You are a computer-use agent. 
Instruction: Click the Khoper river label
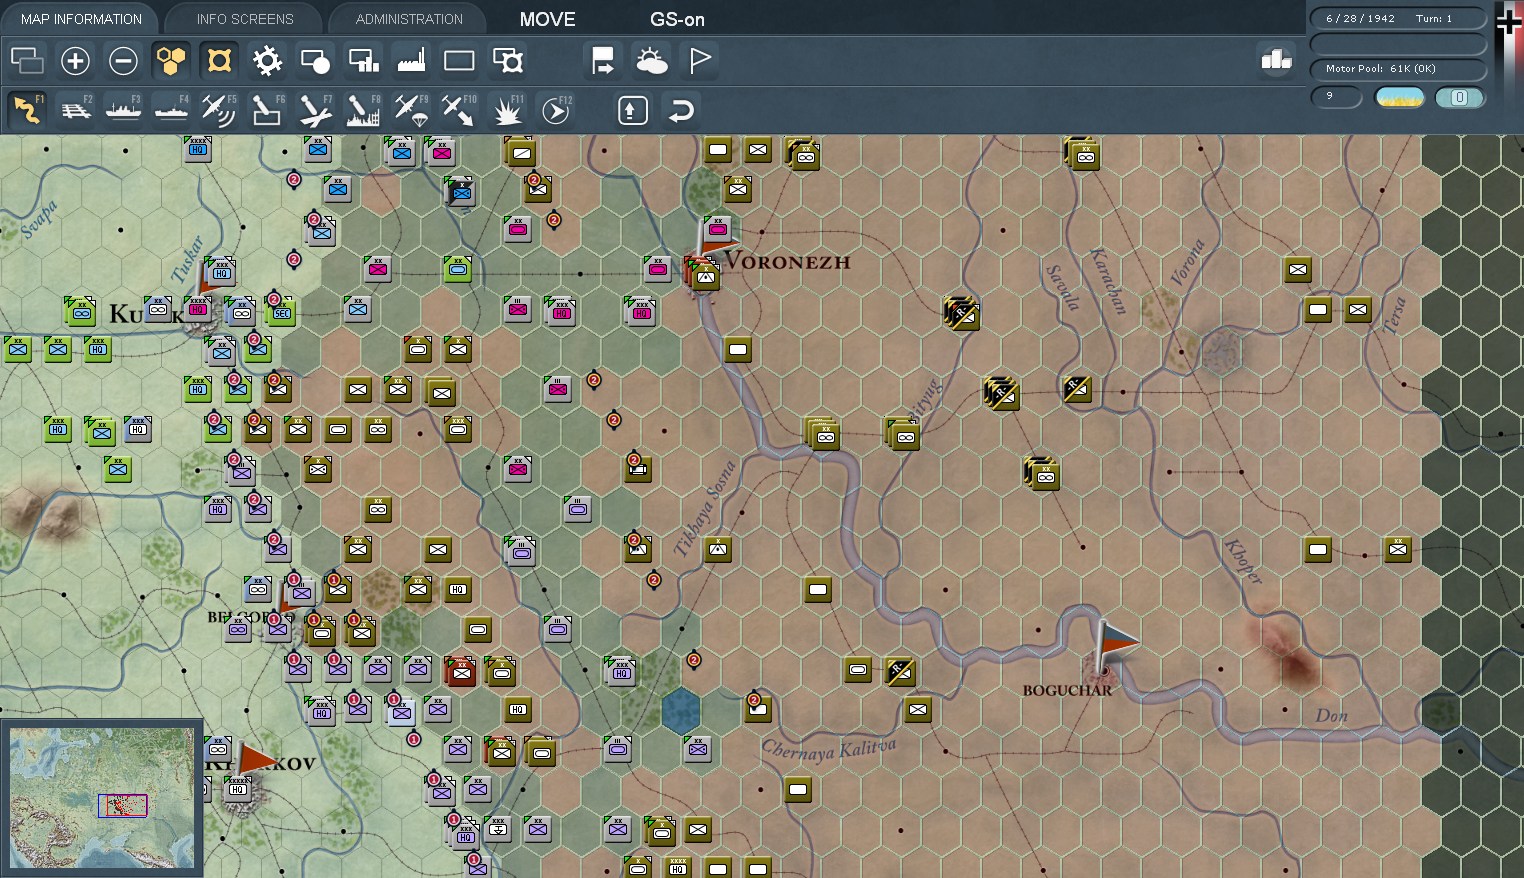tap(1243, 561)
